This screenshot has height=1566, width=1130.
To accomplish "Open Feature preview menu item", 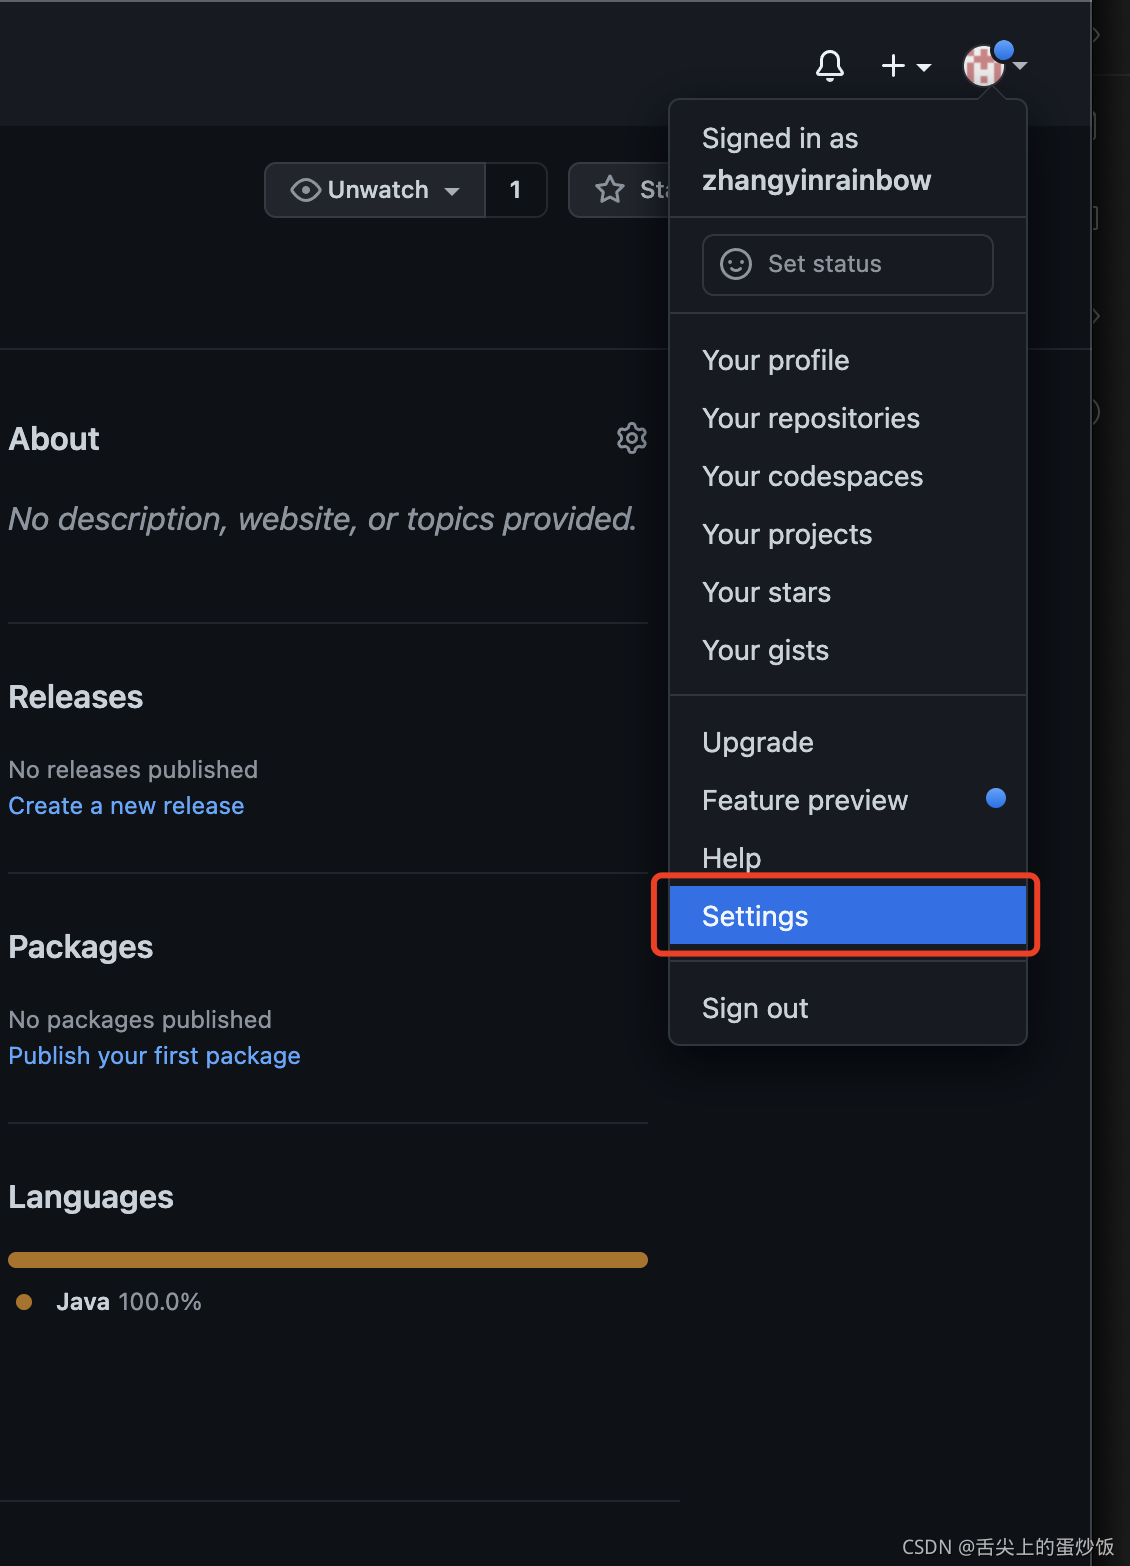I will point(805,800).
